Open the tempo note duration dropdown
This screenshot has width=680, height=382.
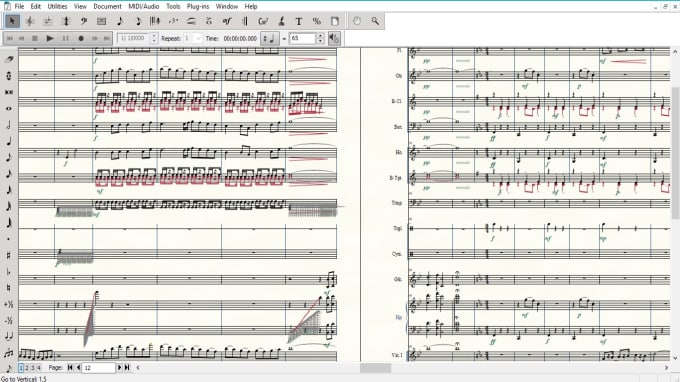[x=269, y=38]
